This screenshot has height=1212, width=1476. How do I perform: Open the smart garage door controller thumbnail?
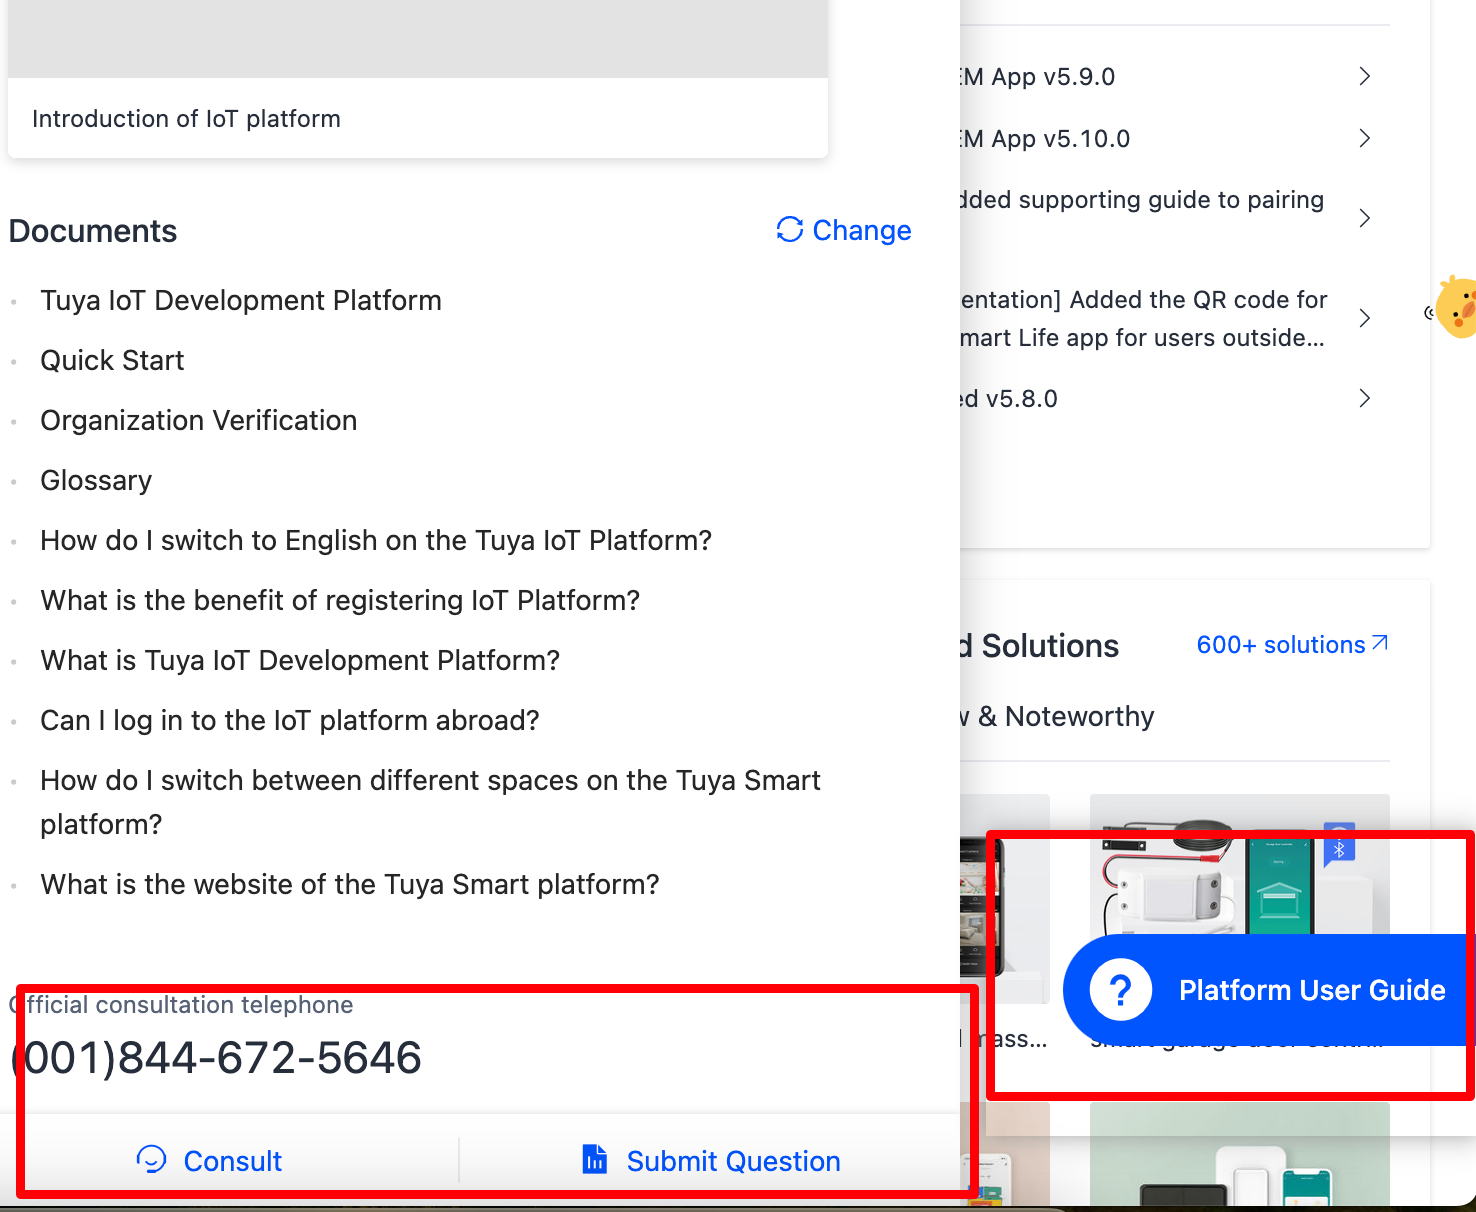1240,865
